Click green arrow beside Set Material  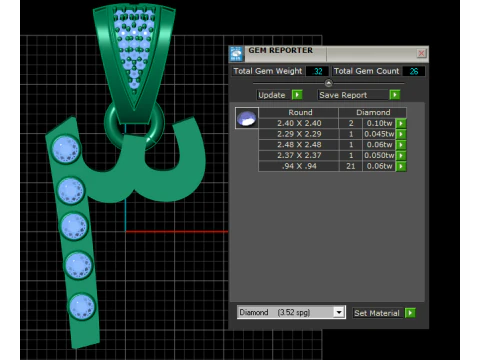tap(410, 313)
